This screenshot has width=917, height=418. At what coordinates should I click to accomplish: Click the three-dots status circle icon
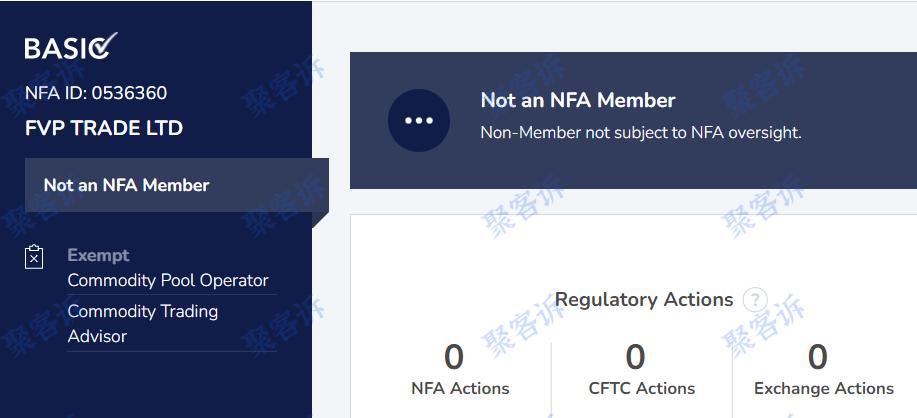419,120
